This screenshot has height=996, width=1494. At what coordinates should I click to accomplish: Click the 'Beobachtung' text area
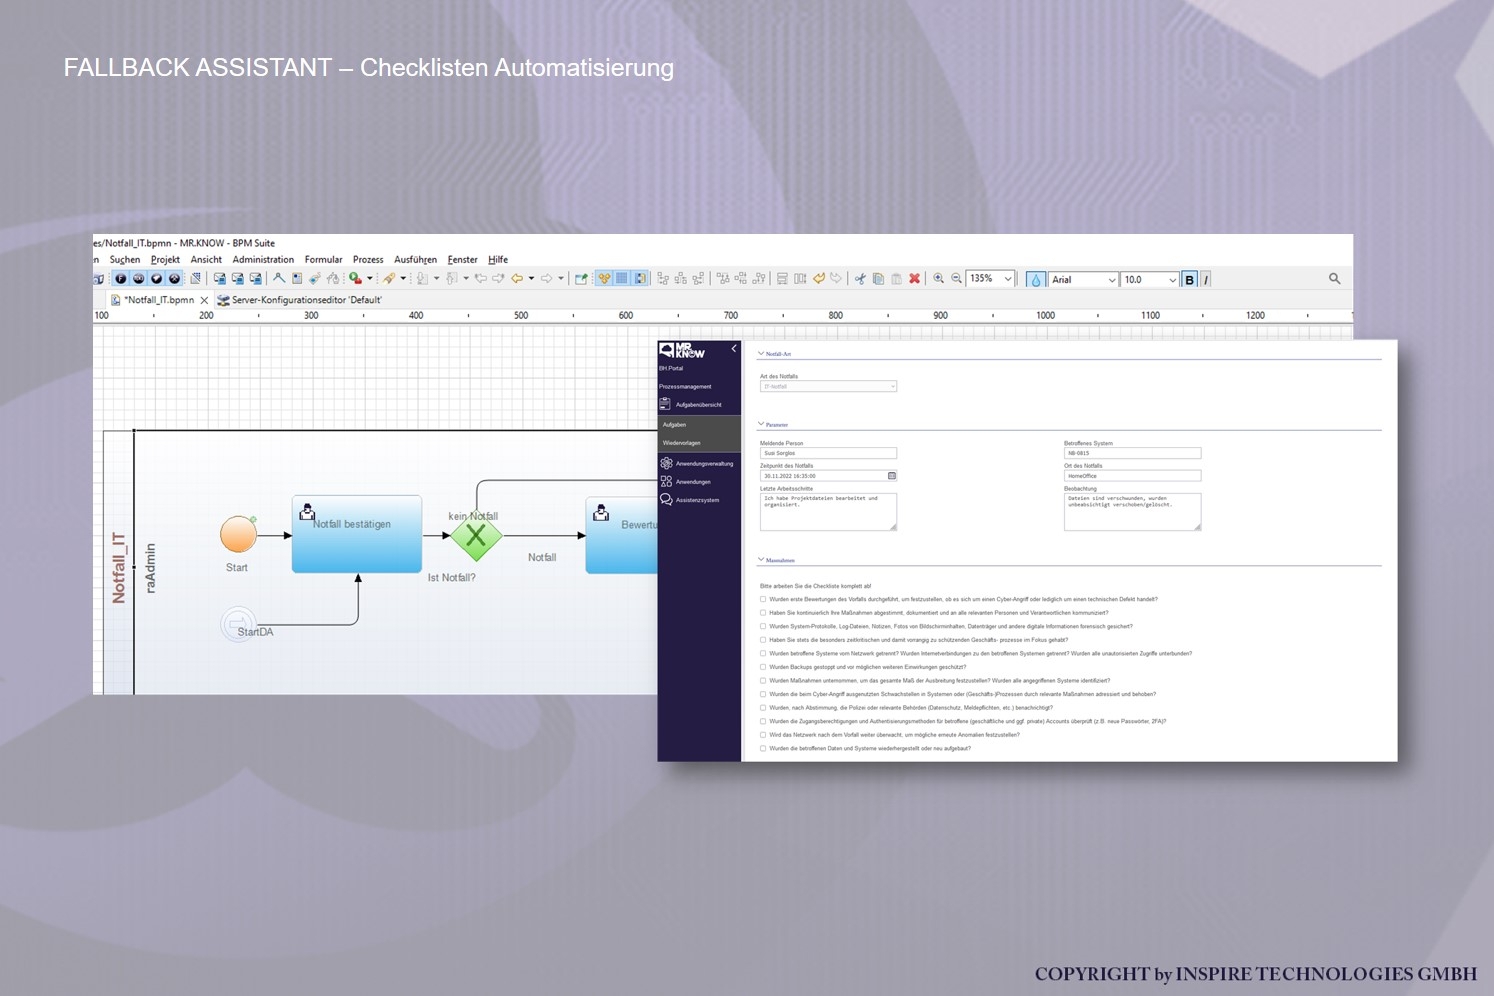[x=1132, y=511]
